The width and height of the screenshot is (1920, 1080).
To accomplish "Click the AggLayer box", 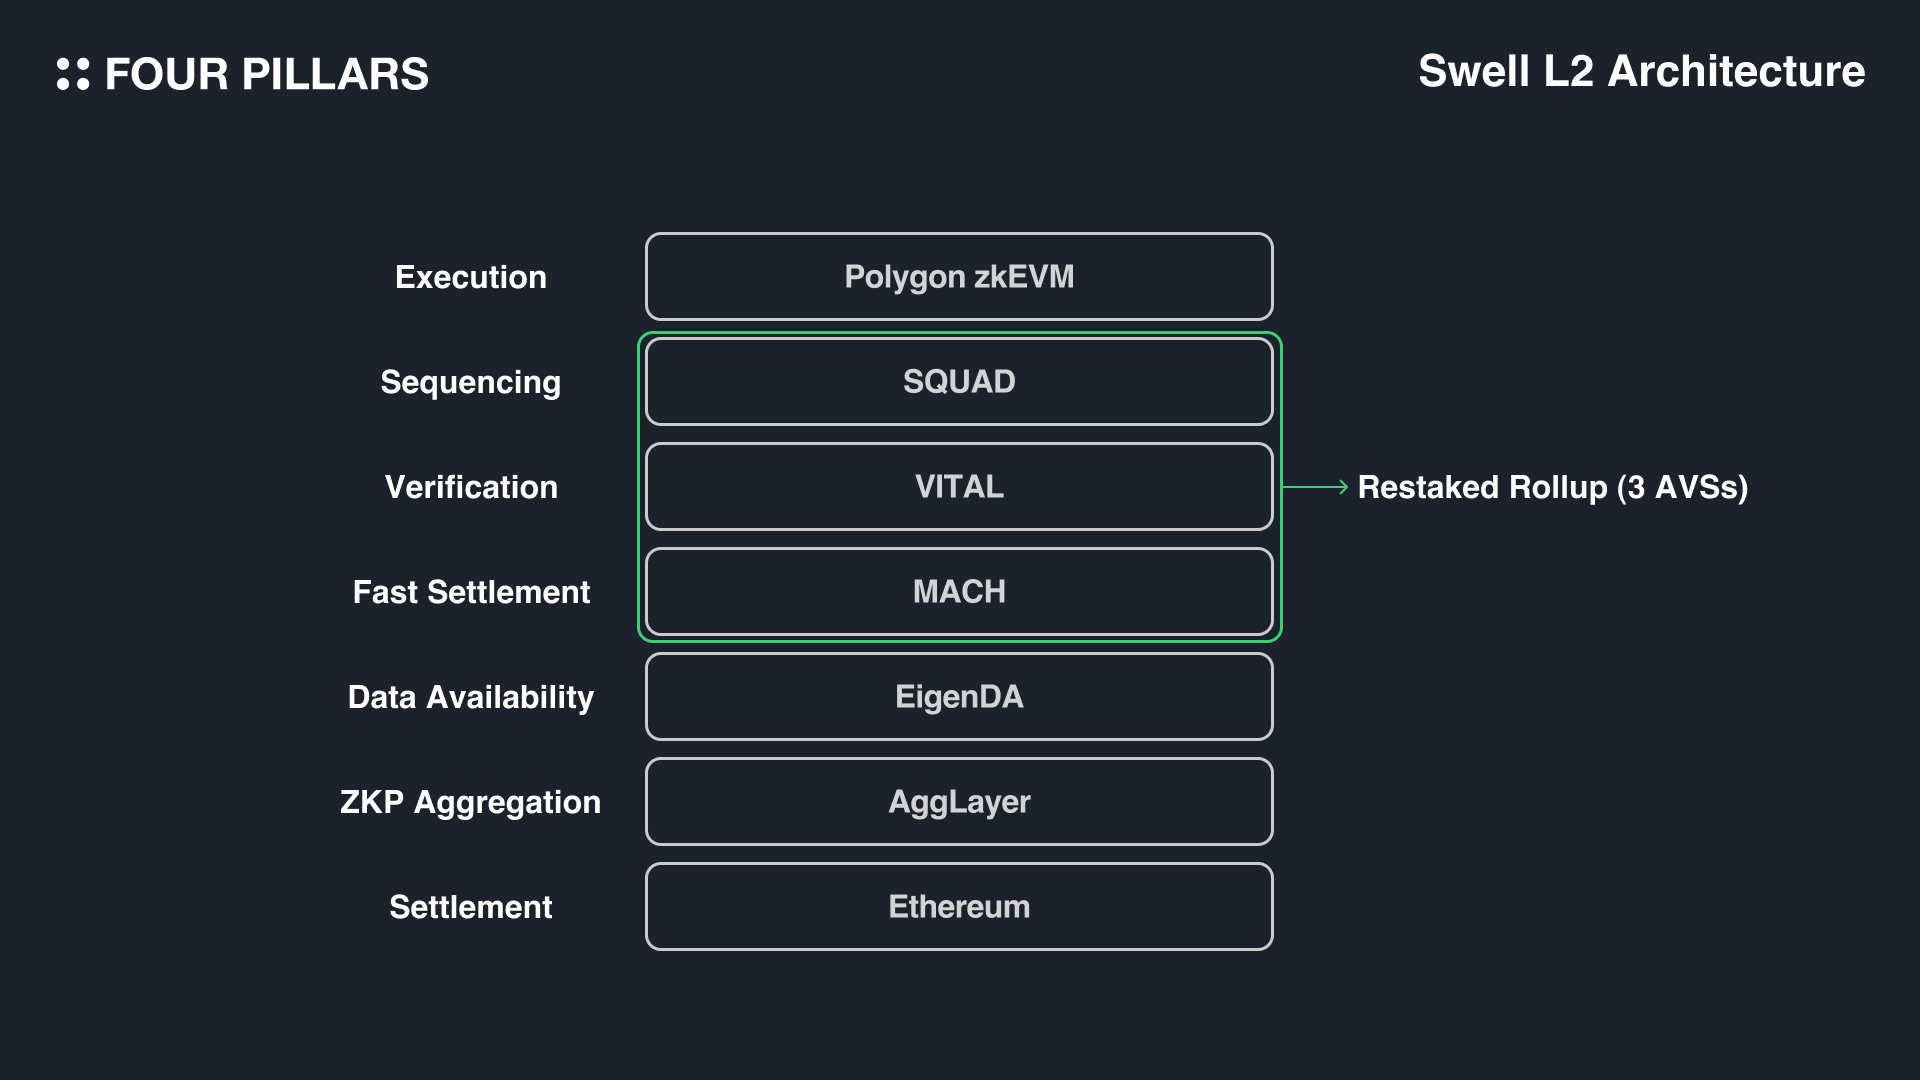I will click(959, 802).
